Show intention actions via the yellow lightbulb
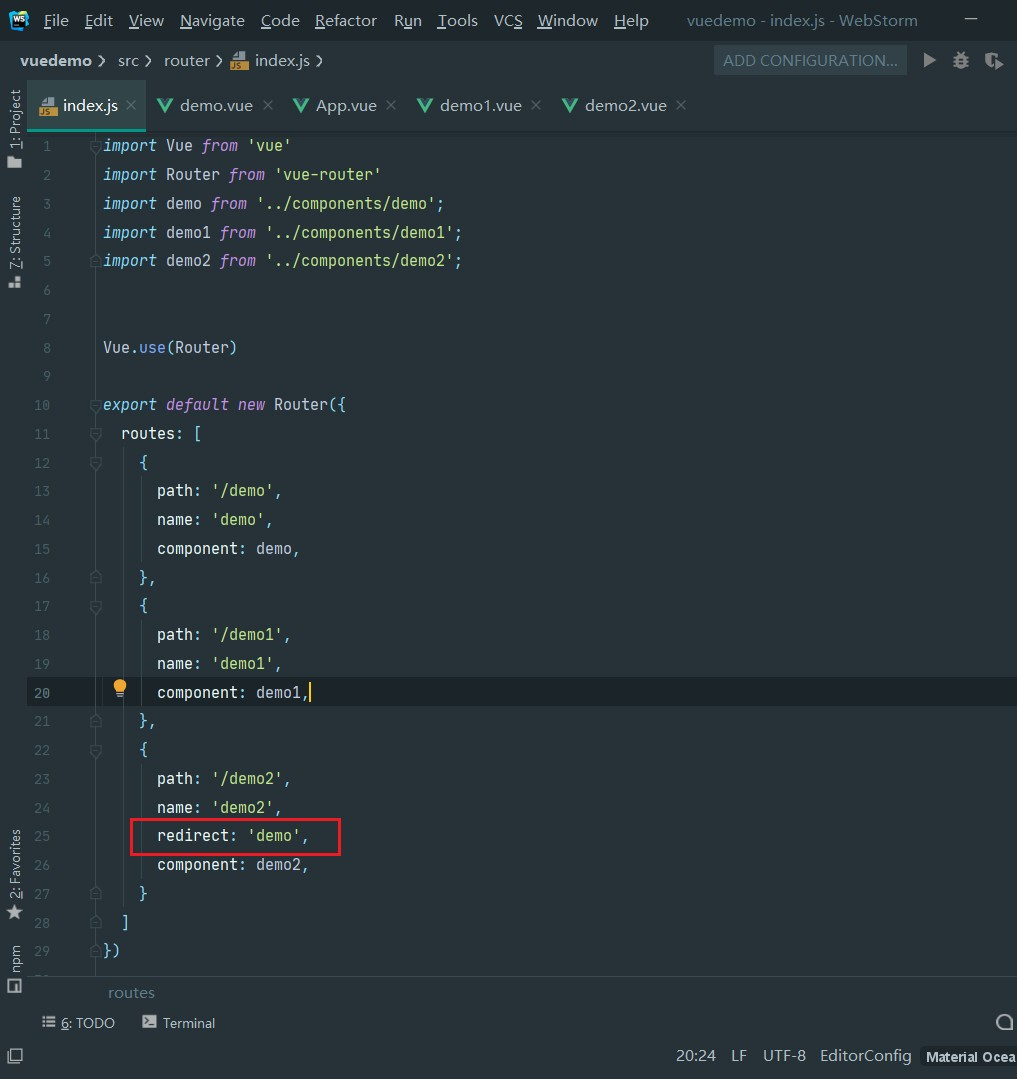Viewport: 1017px width, 1079px height. pos(120,687)
